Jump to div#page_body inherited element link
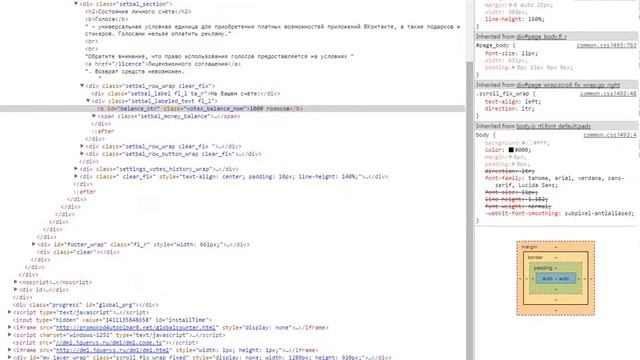The width and height of the screenshot is (640, 360). tap(541, 36)
